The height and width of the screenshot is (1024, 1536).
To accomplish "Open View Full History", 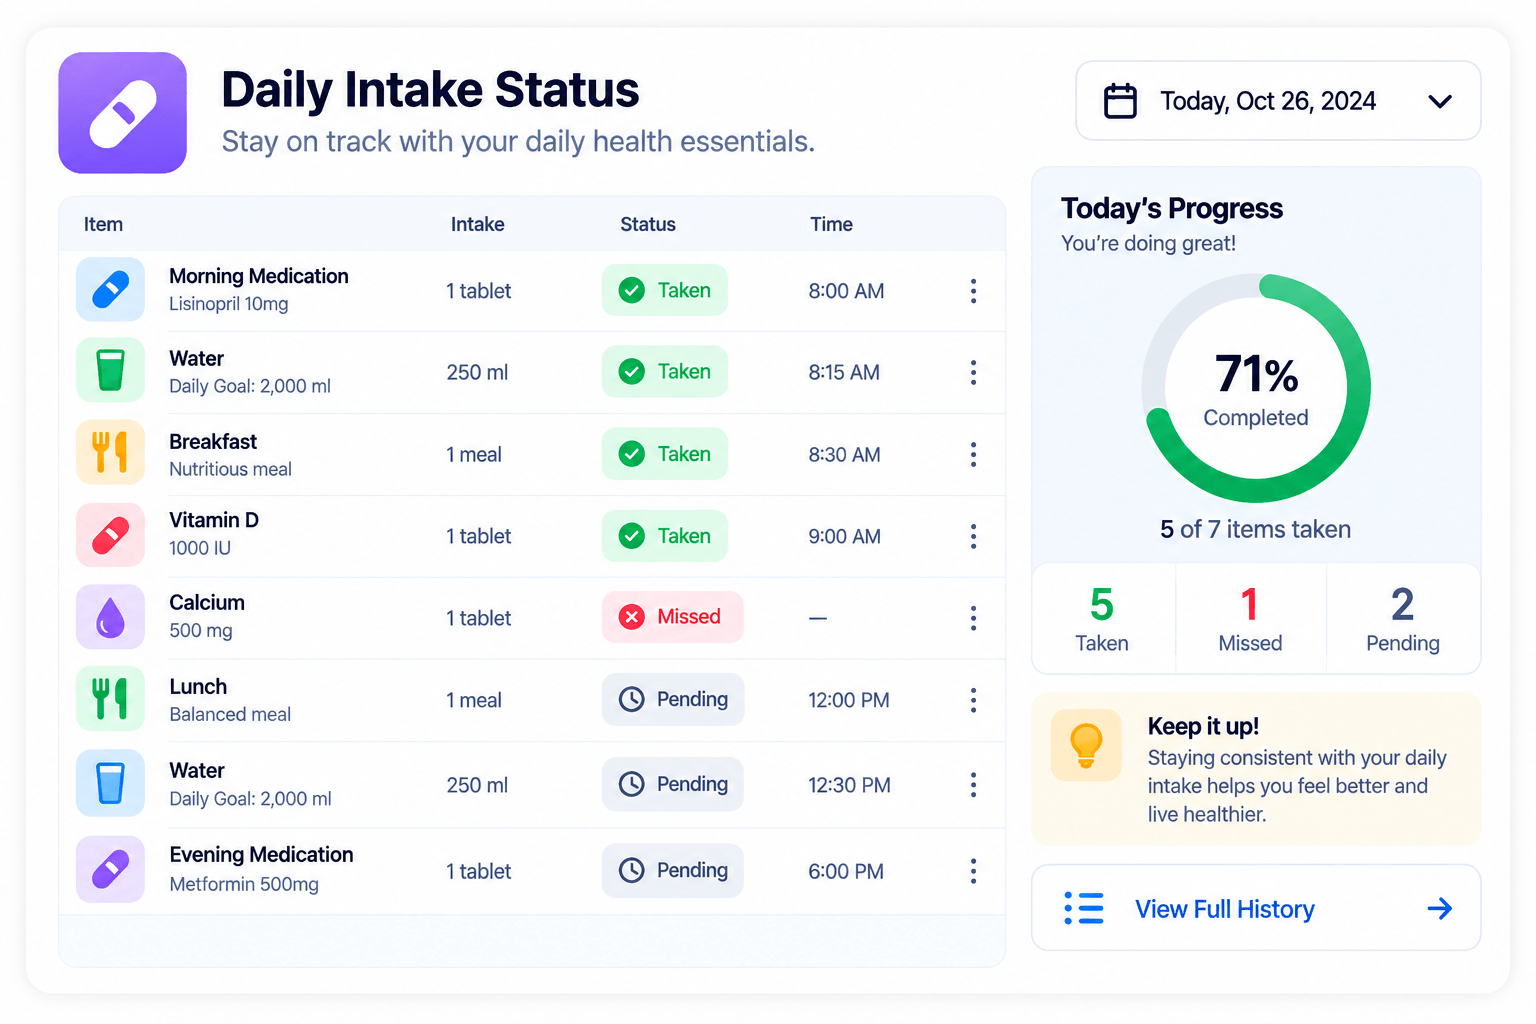I will (1256, 908).
